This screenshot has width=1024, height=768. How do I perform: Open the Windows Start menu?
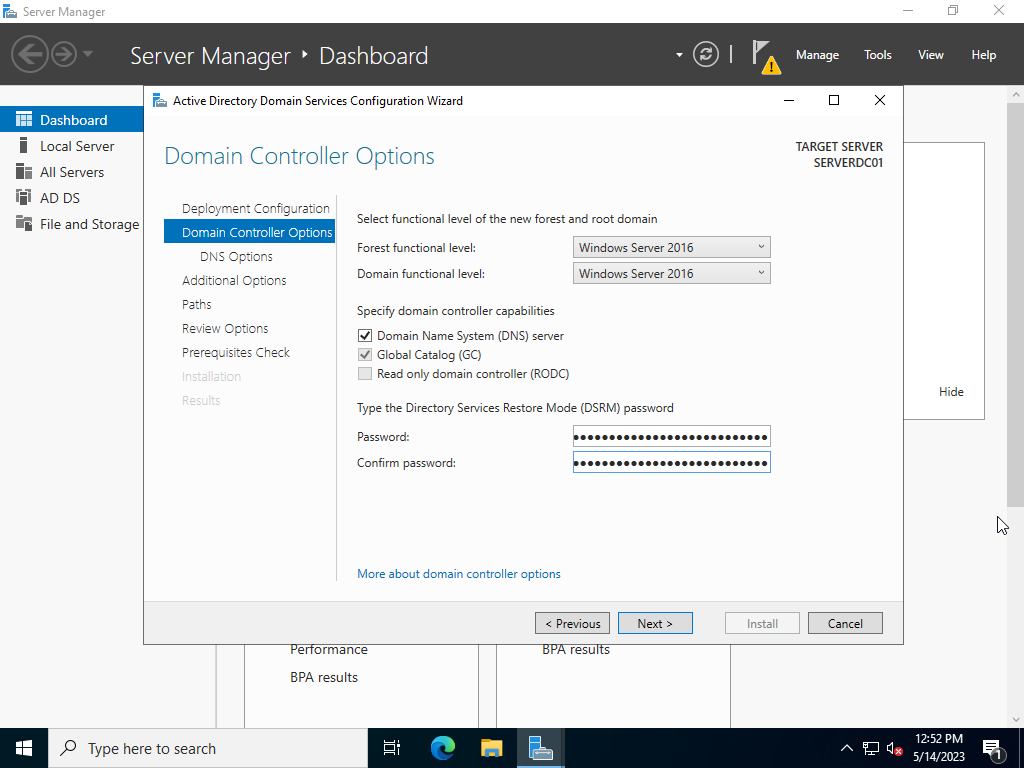24,748
